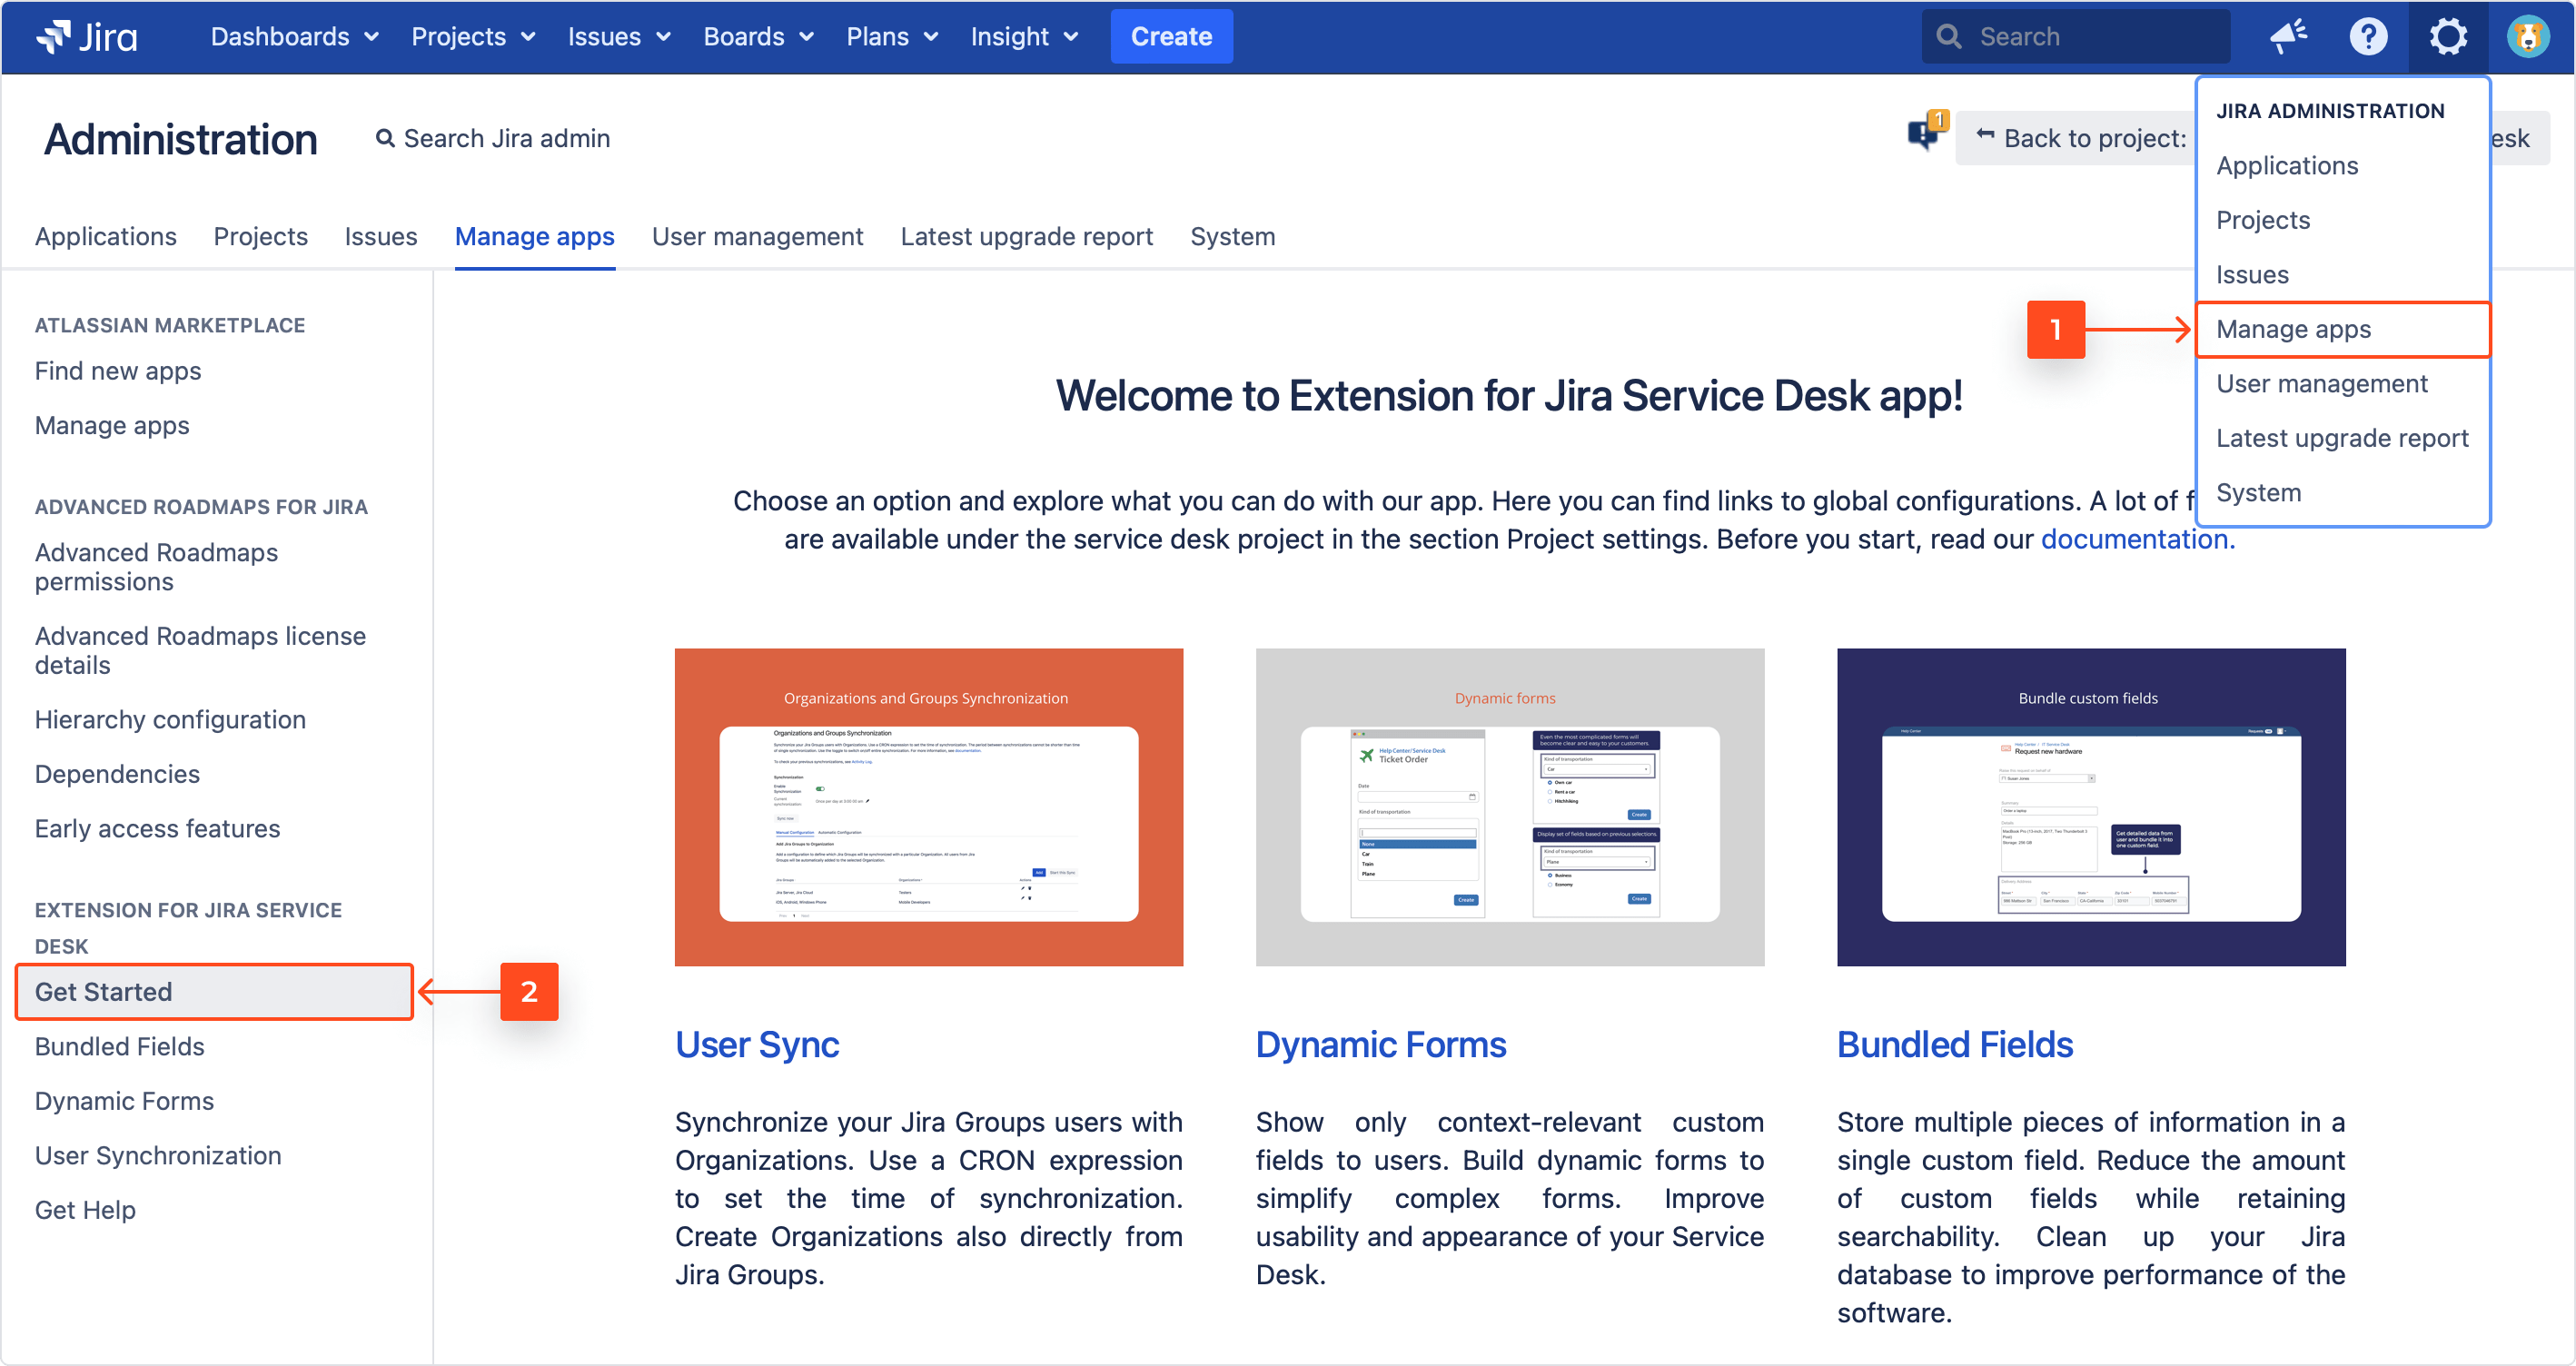
Task: Click the Search Jira admin magnifier icon
Action: 384,138
